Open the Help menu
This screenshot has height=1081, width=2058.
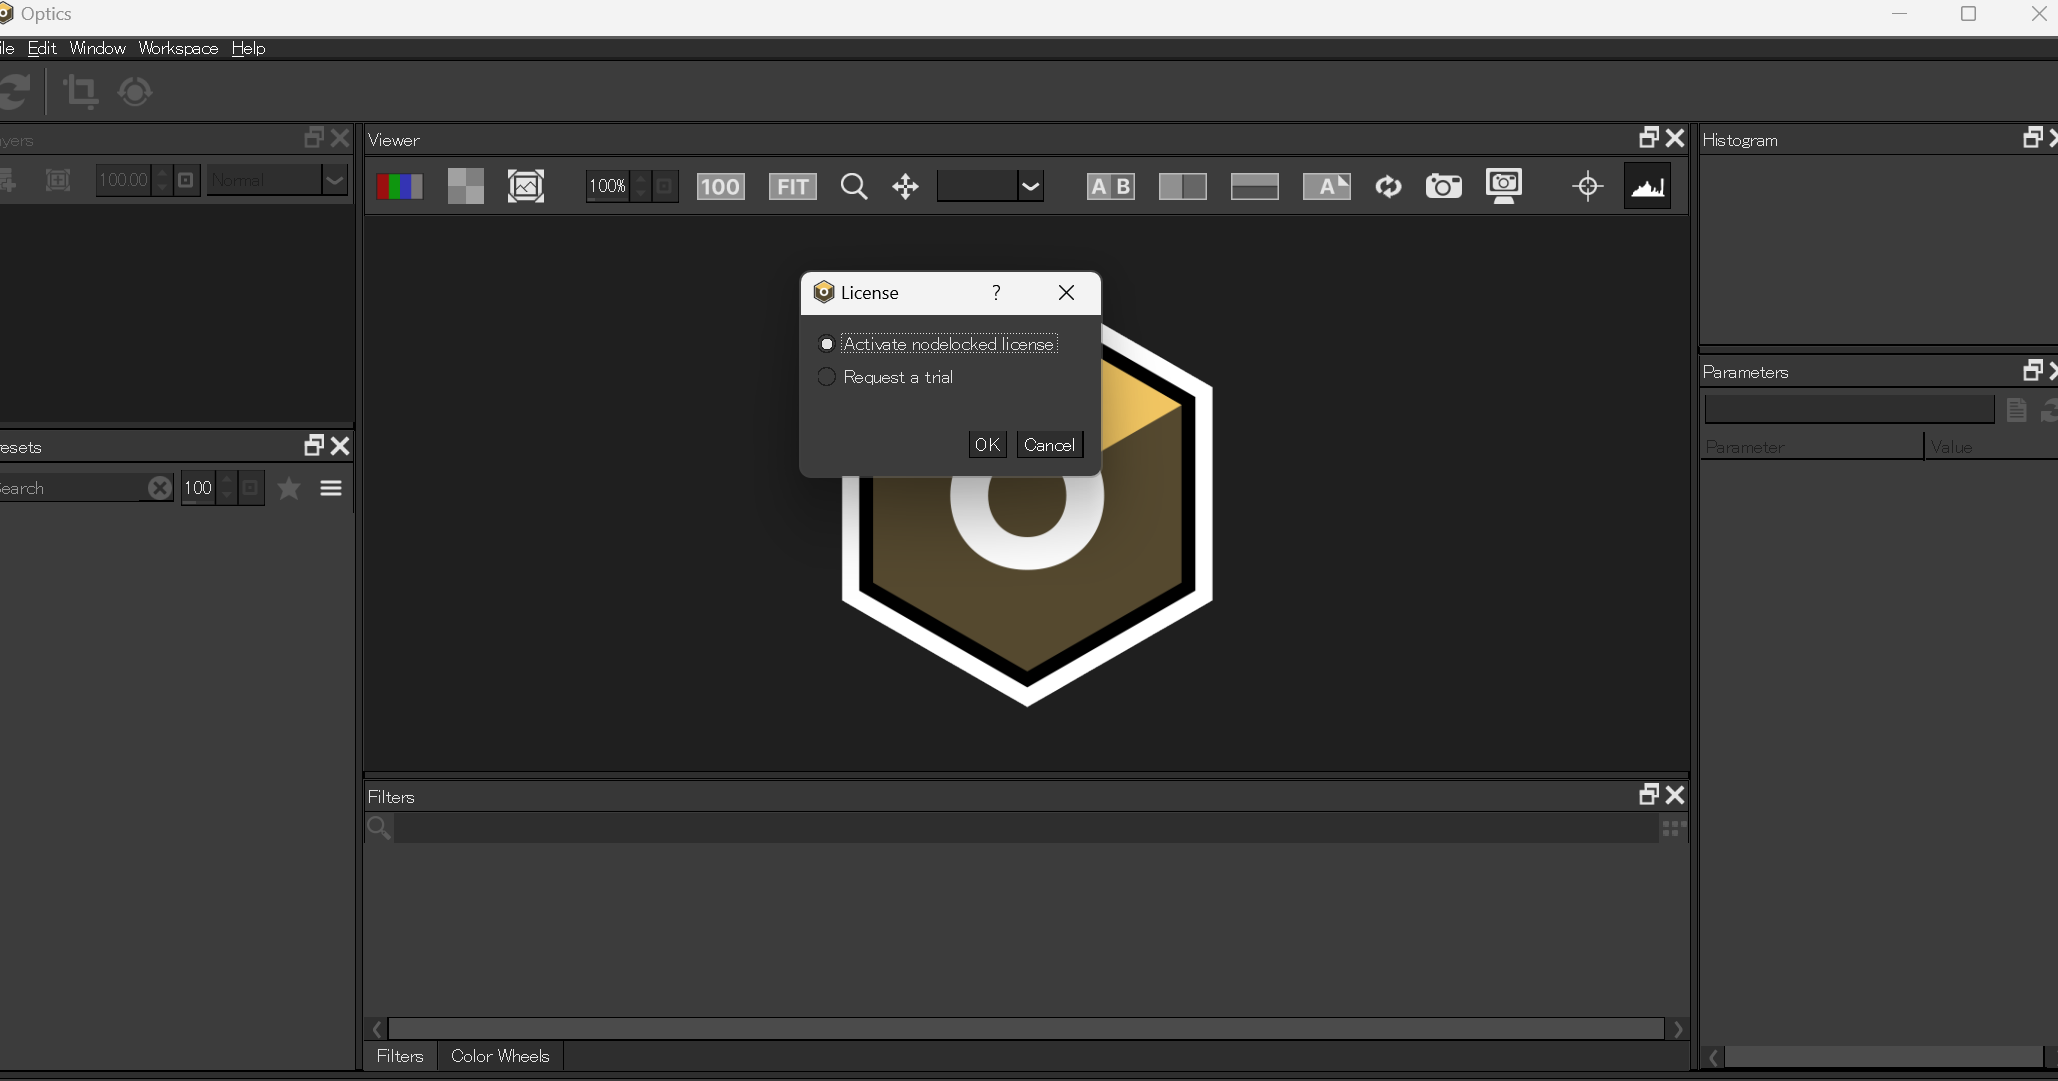click(x=248, y=48)
